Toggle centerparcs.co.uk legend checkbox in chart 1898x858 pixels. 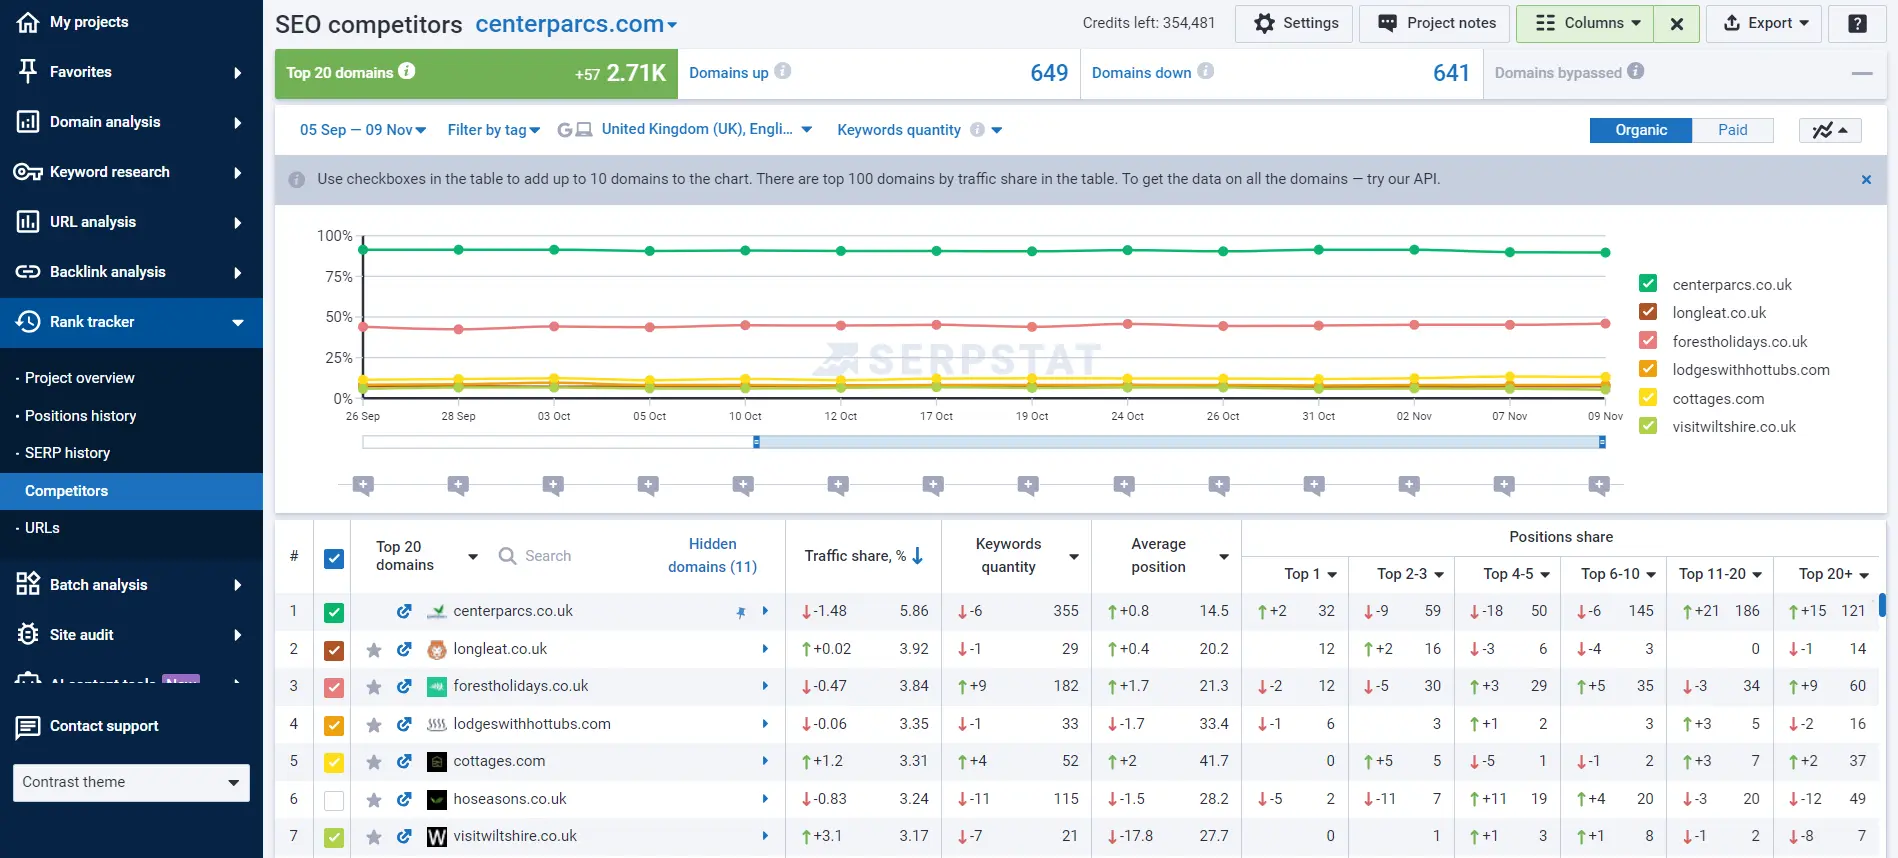tap(1648, 284)
